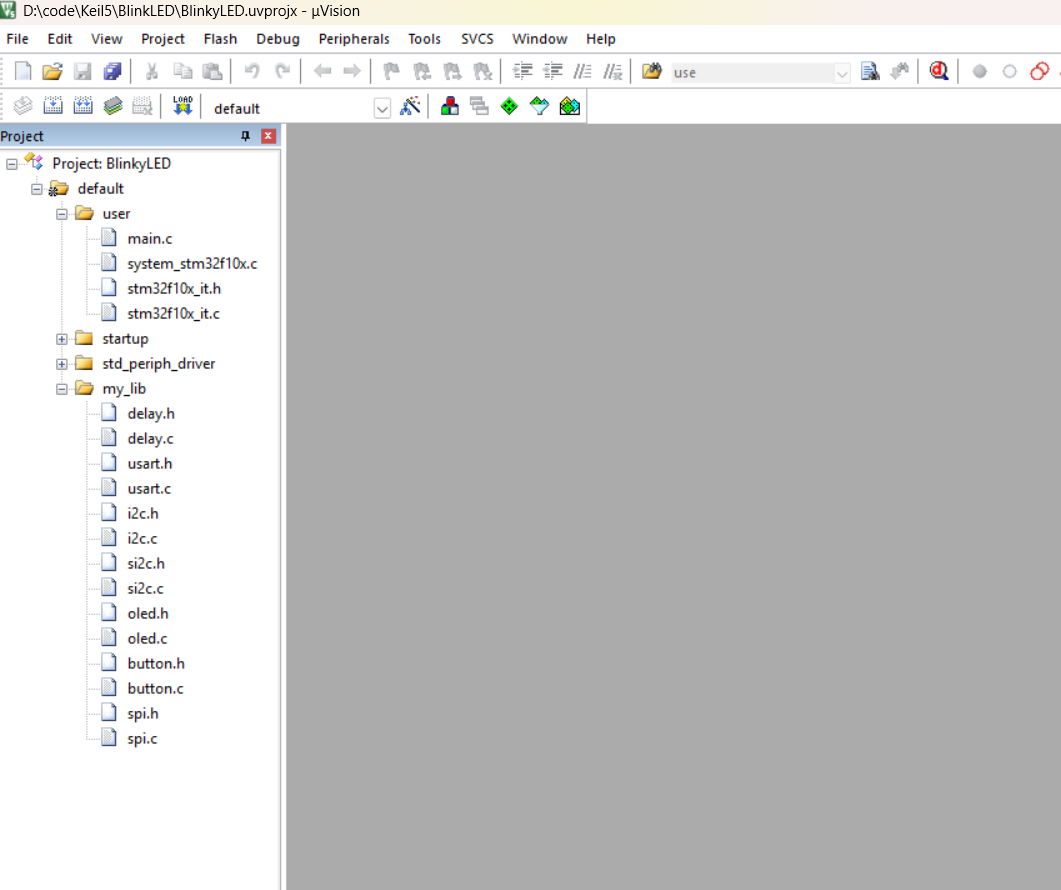Image resolution: width=1061 pixels, height=890 pixels.
Task: Pin the Project panel with pushpin icon
Action: point(245,136)
